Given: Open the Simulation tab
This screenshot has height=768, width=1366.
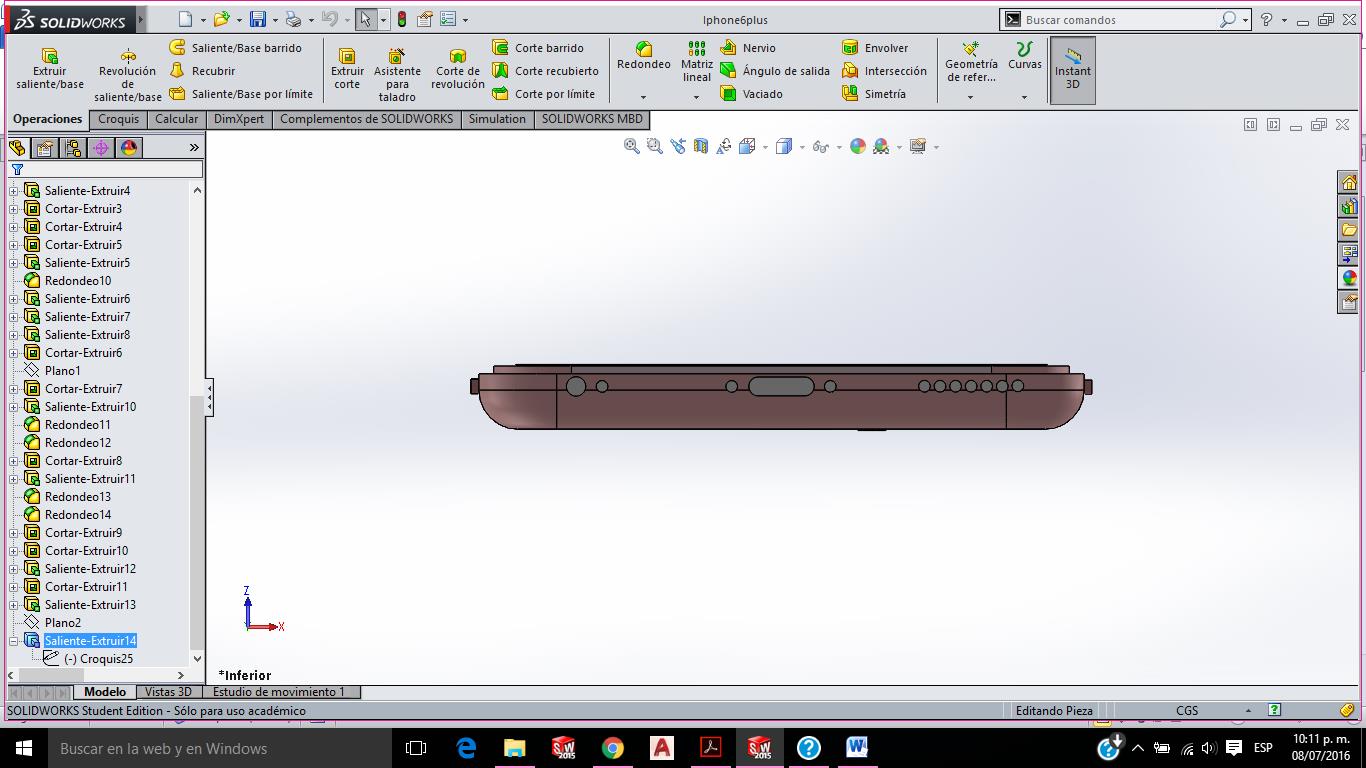Looking at the screenshot, I should (x=497, y=119).
